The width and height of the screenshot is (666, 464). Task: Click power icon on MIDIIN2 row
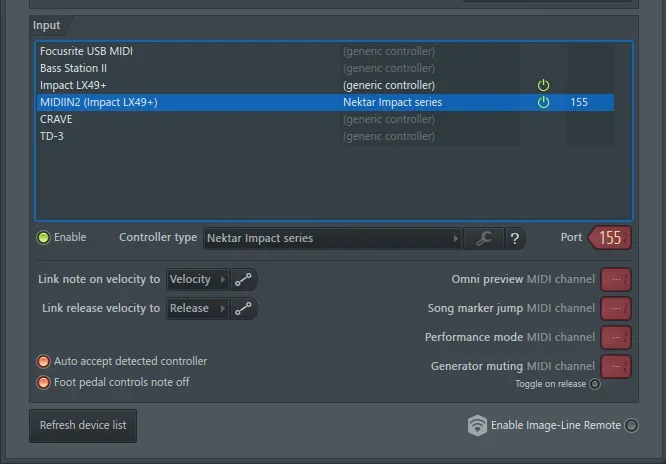(x=544, y=103)
